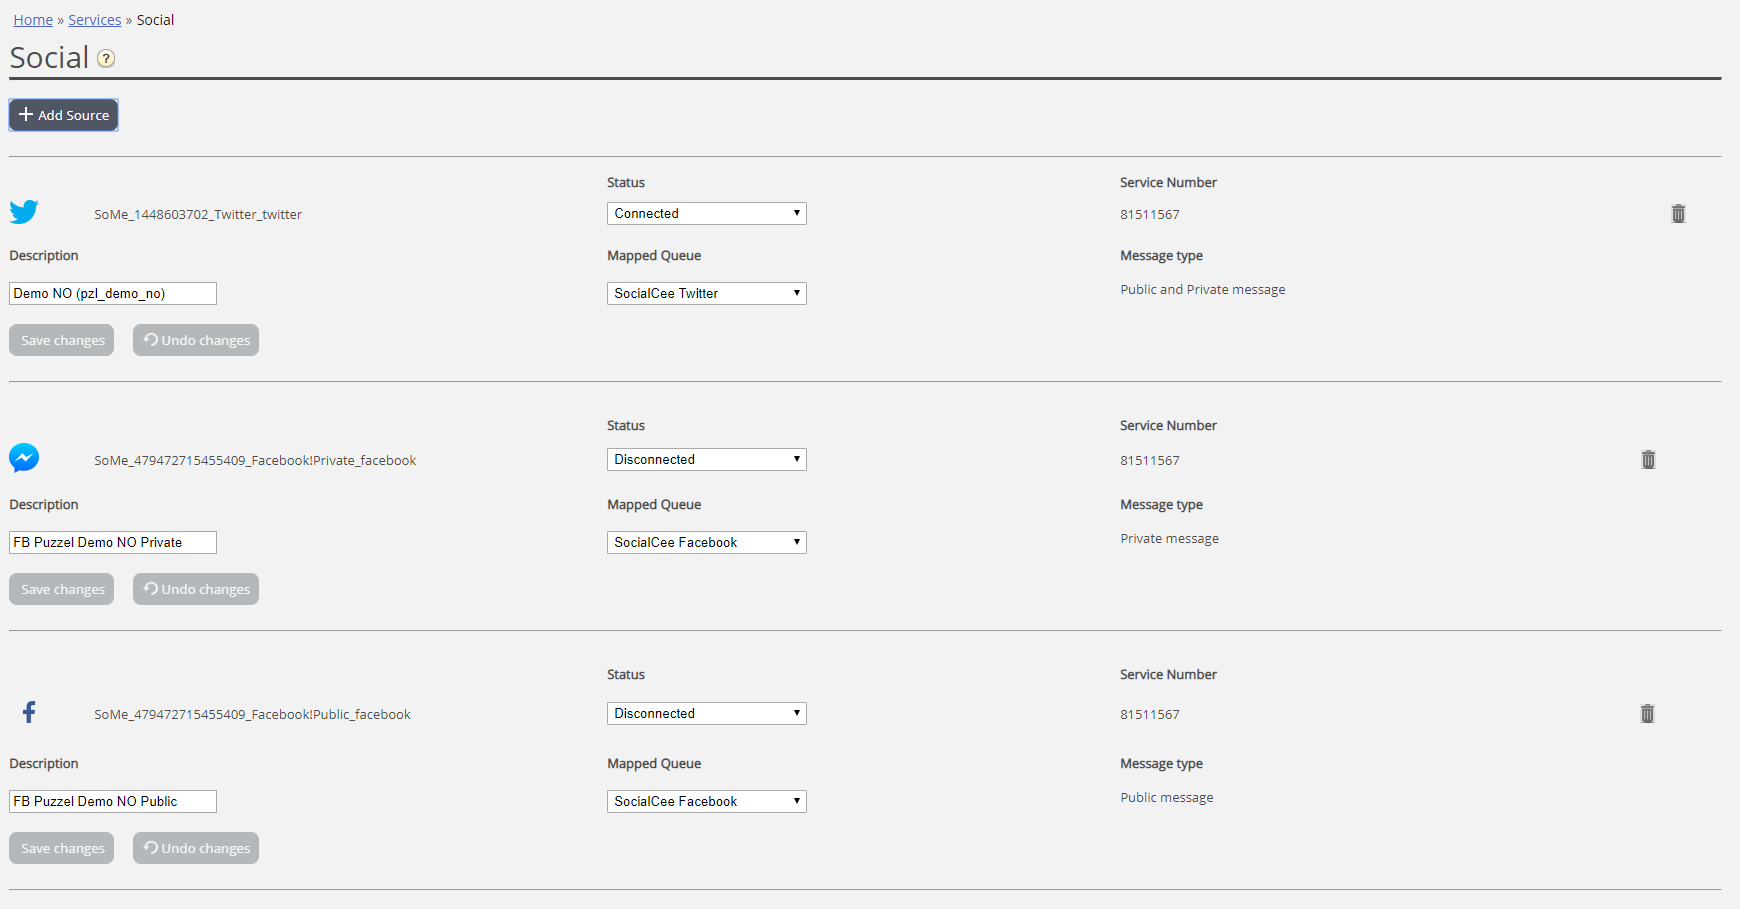The image size is (1740, 909).
Task: Click the Facebook Messenger icon
Action: [24, 458]
